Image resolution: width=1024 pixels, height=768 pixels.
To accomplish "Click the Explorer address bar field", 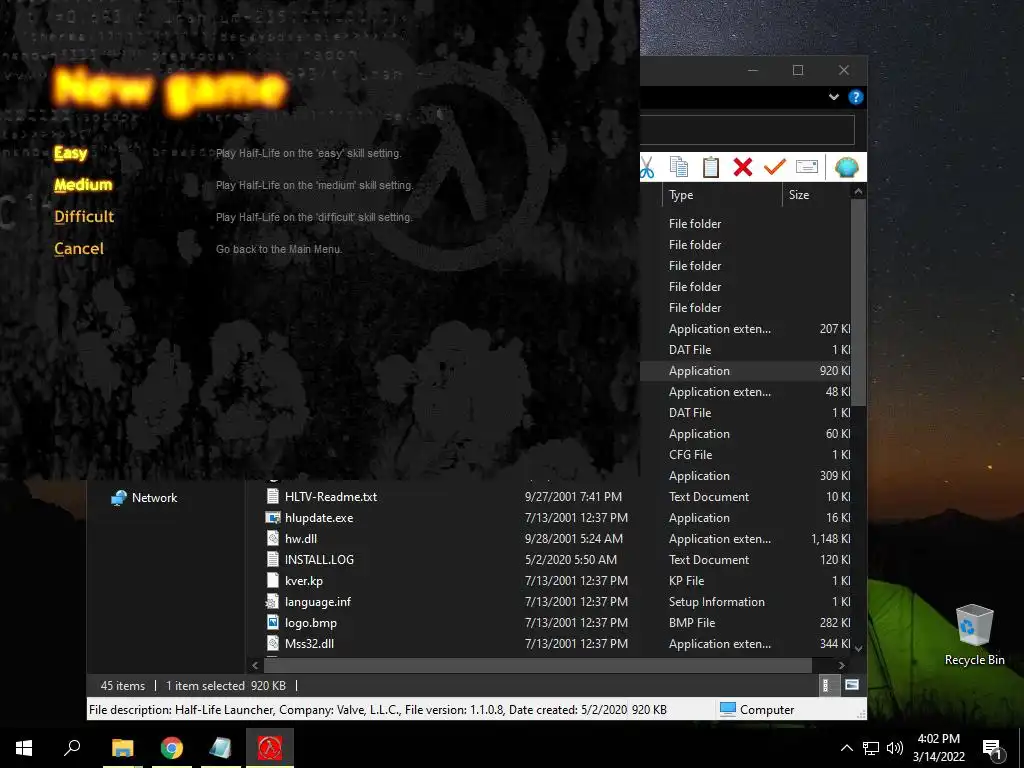I will (x=747, y=130).
